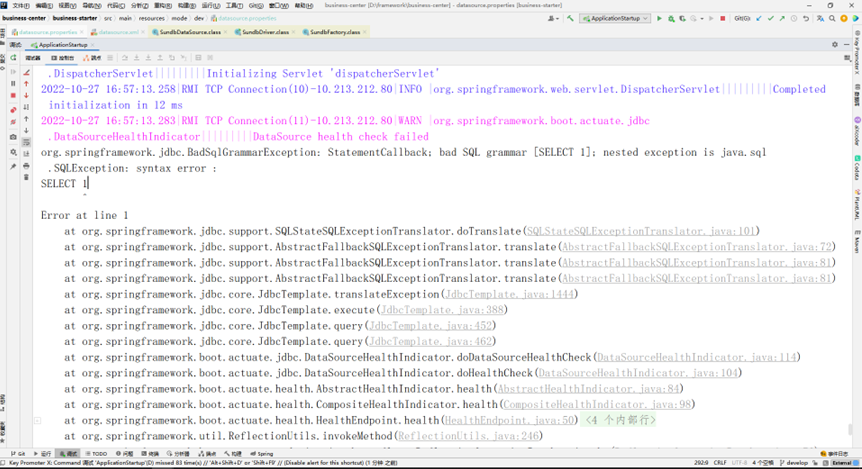Click the red Stop icon in debug sidebar
This screenshot has height=469, width=862.
pos(13,96)
